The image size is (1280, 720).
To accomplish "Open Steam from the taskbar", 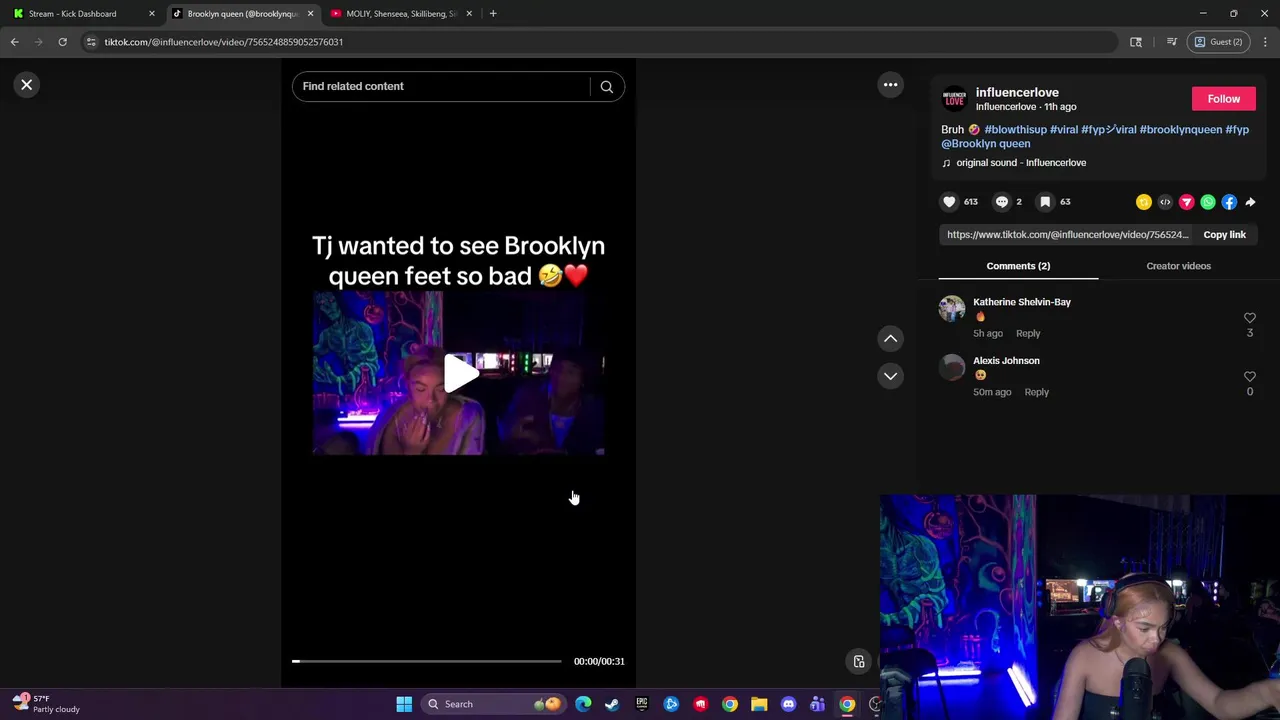I will point(612,704).
